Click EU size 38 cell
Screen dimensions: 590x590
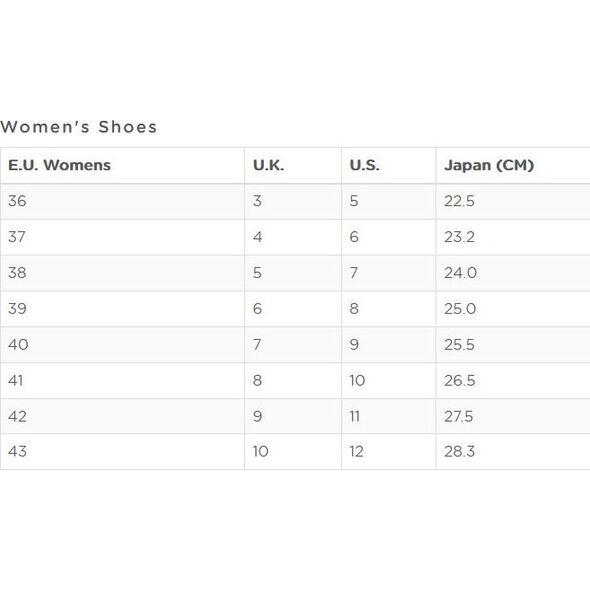[x=122, y=273]
